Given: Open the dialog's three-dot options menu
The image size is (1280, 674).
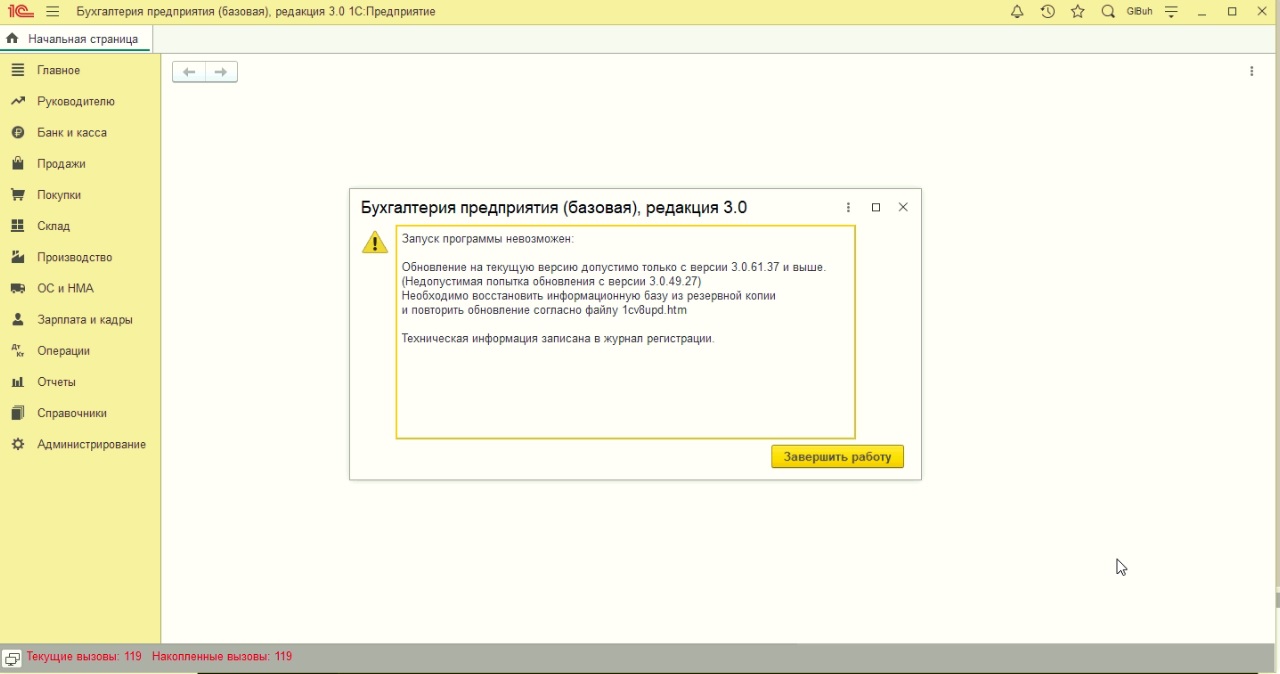Looking at the screenshot, I should pos(848,208).
